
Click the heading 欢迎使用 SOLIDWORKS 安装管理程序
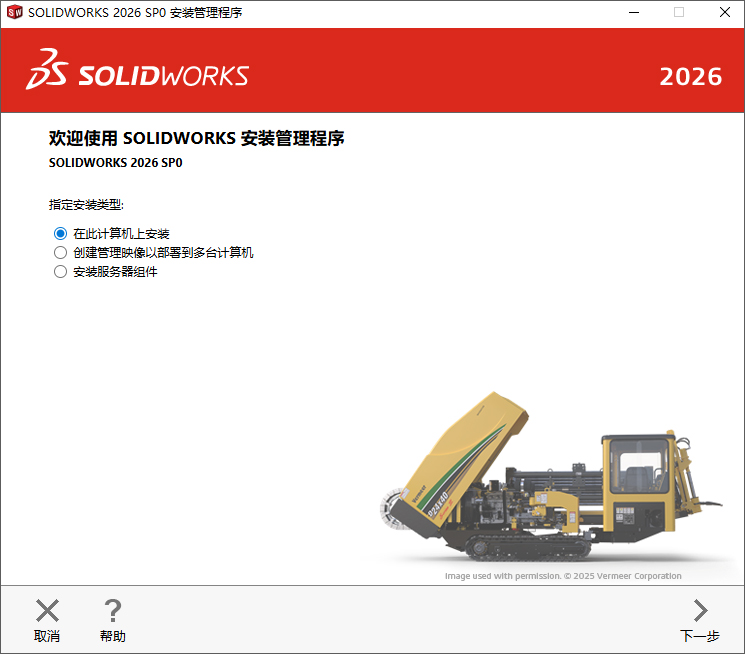196,138
